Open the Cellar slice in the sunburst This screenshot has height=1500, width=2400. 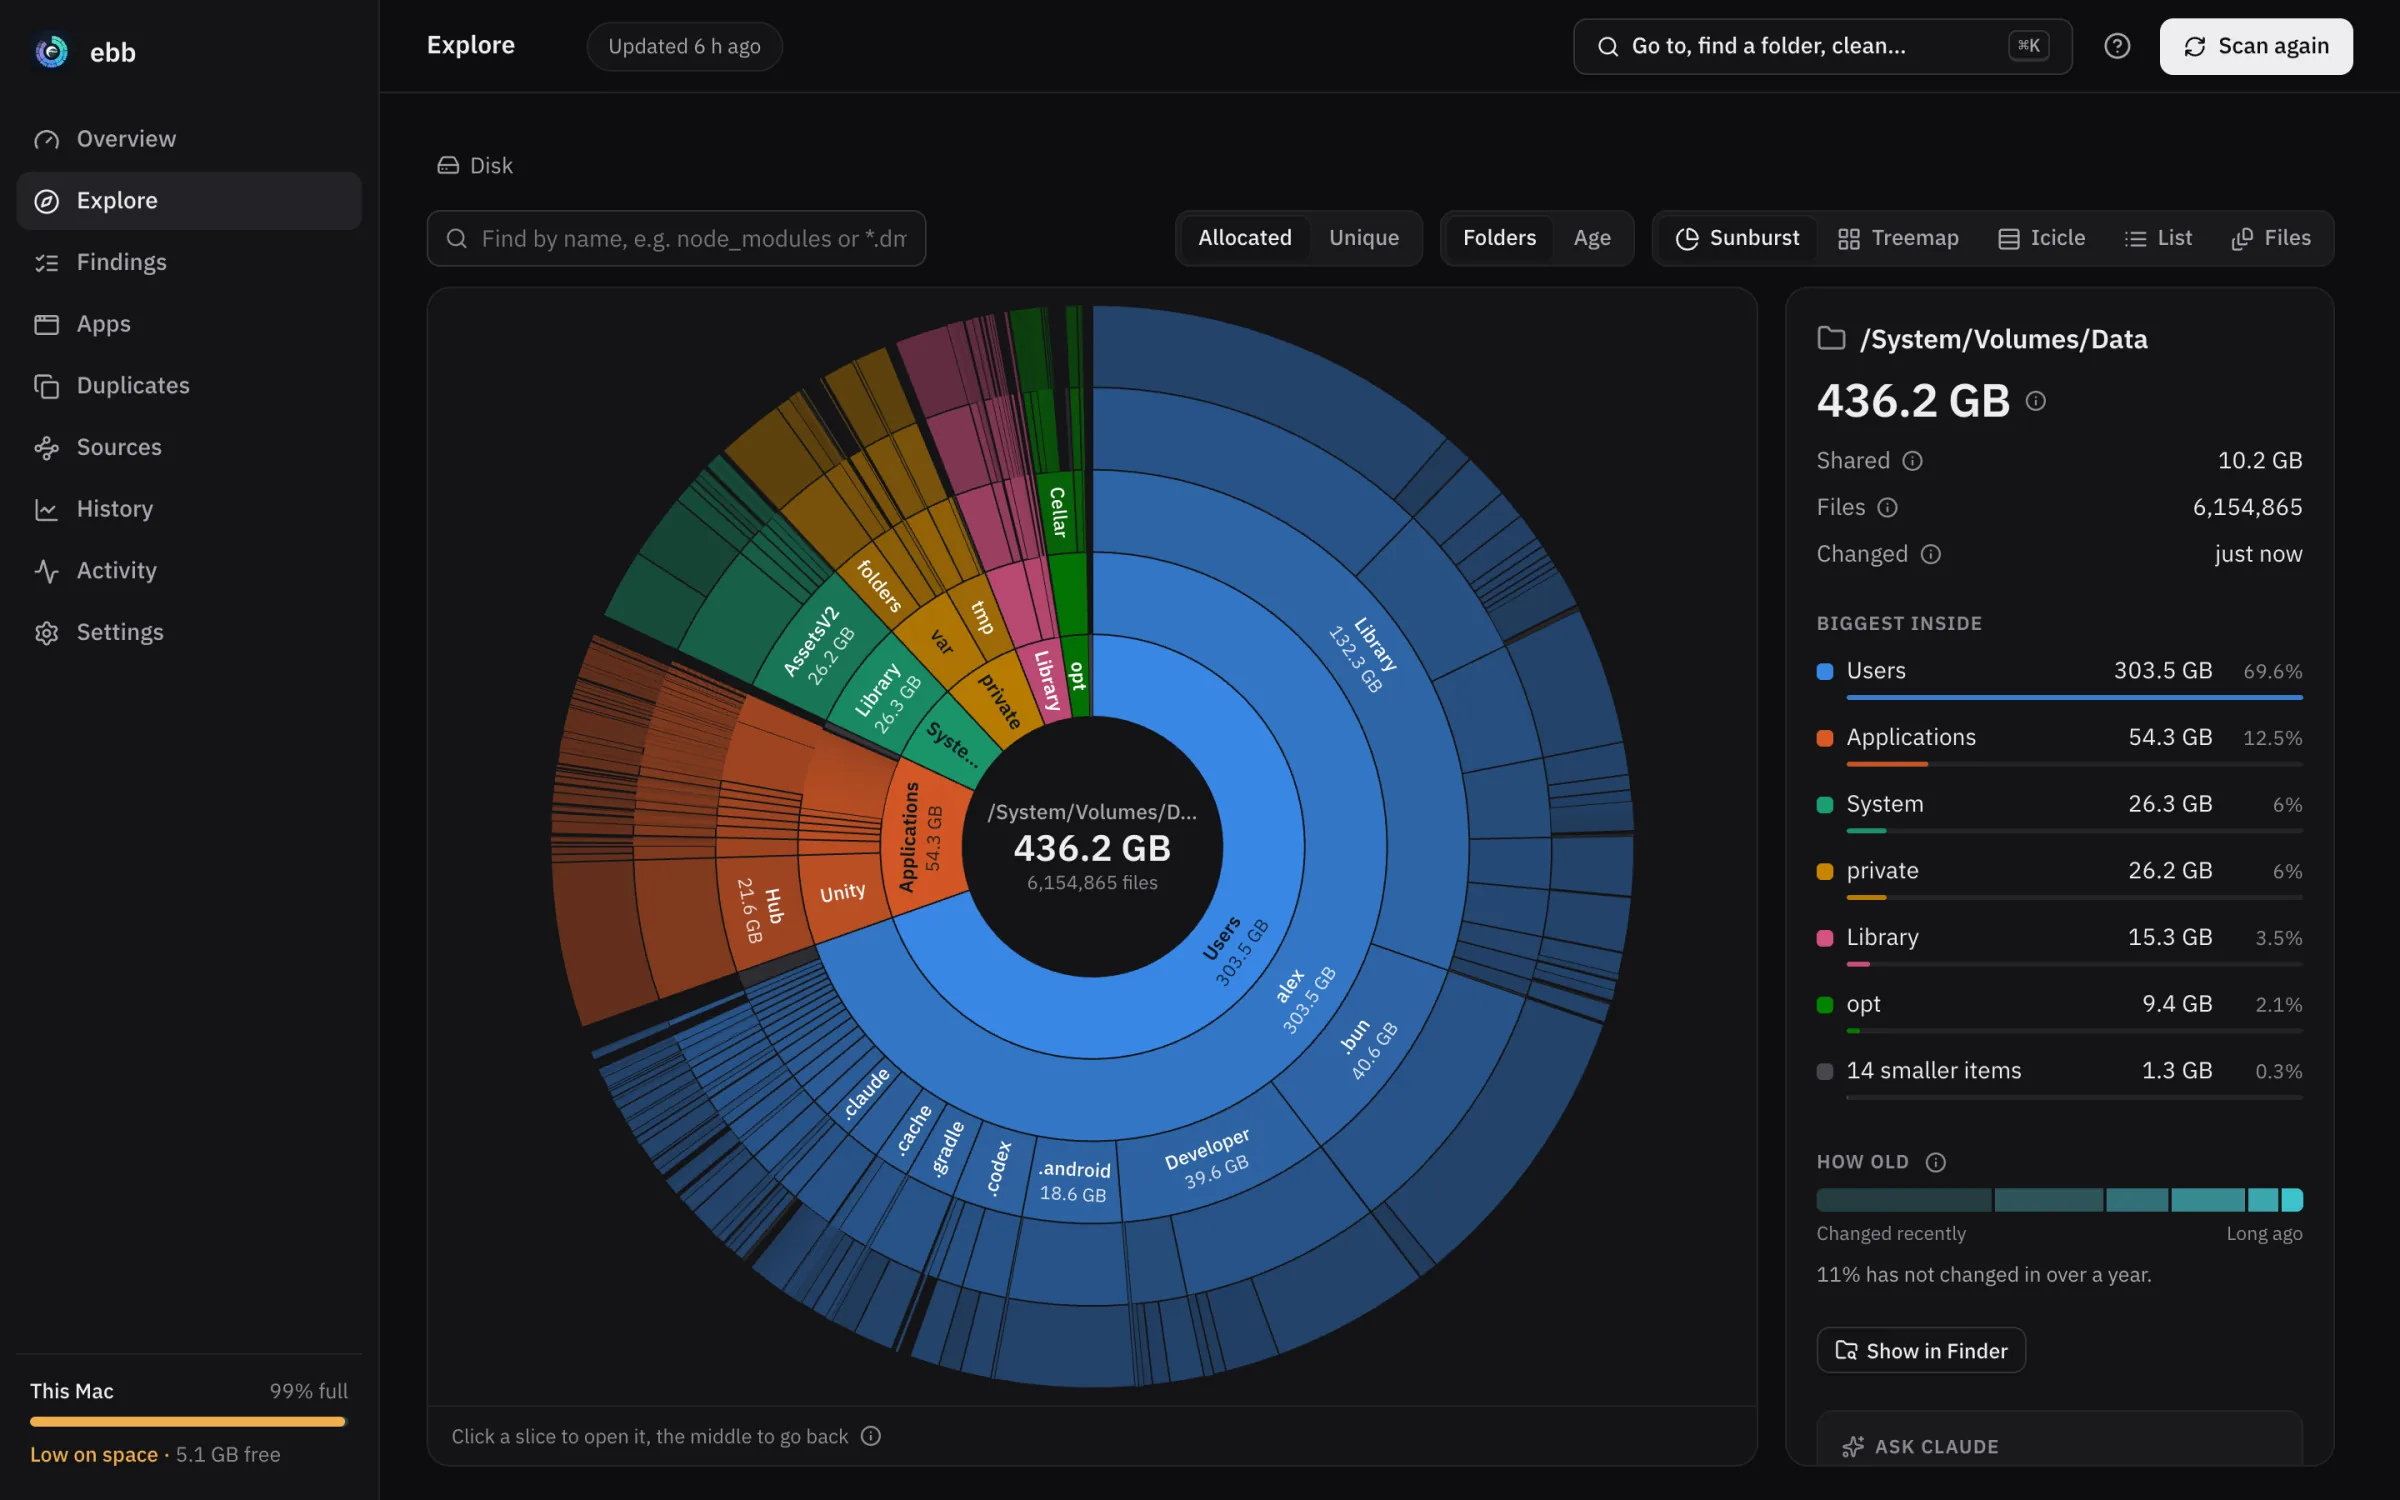click(x=1058, y=512)
